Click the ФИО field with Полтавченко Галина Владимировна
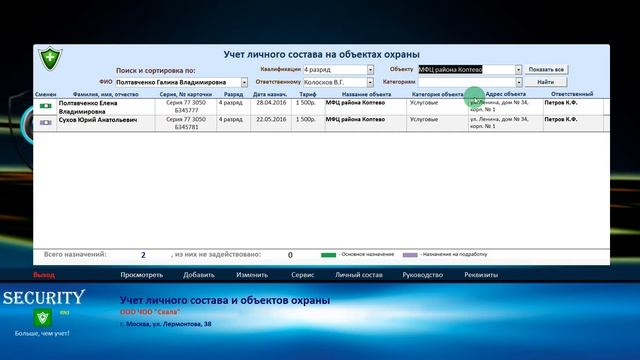 [178, 82]
